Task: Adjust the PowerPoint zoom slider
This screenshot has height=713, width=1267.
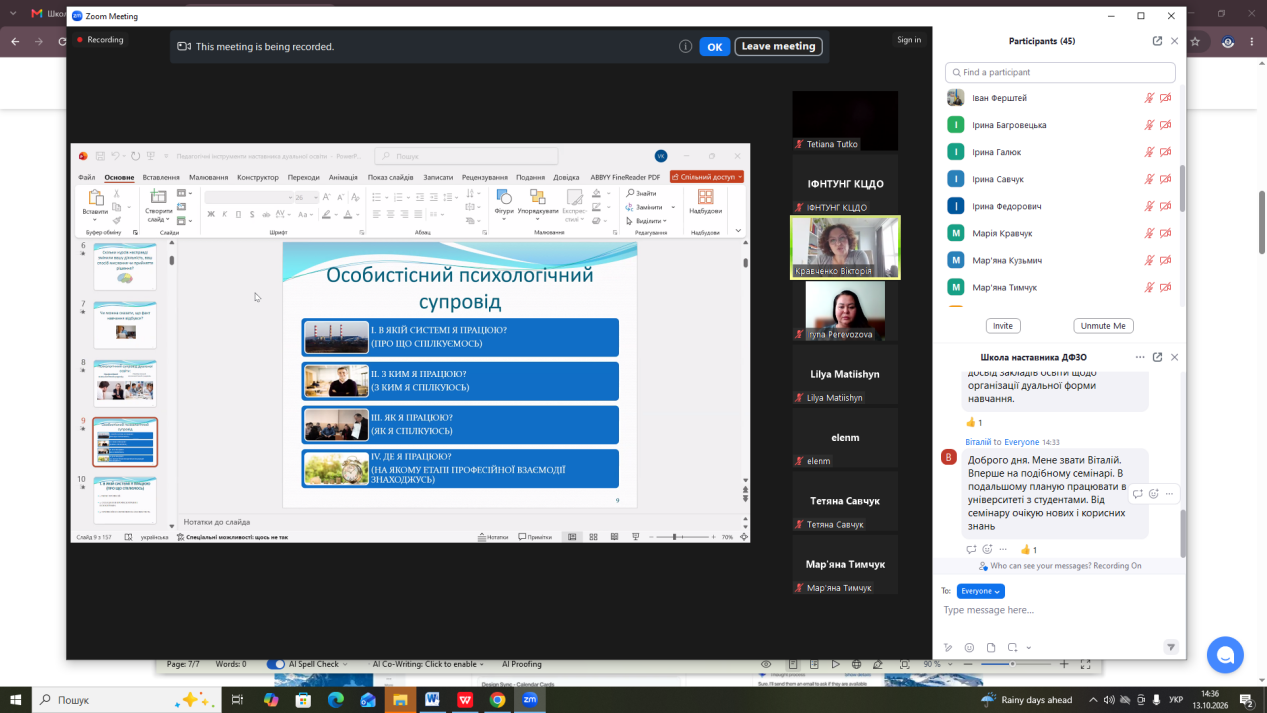Action: [x=677, y=537]
